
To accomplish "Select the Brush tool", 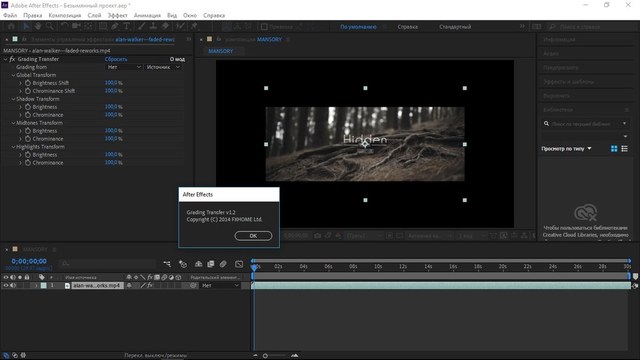I will pyautogui.click(x=141, y=27).
